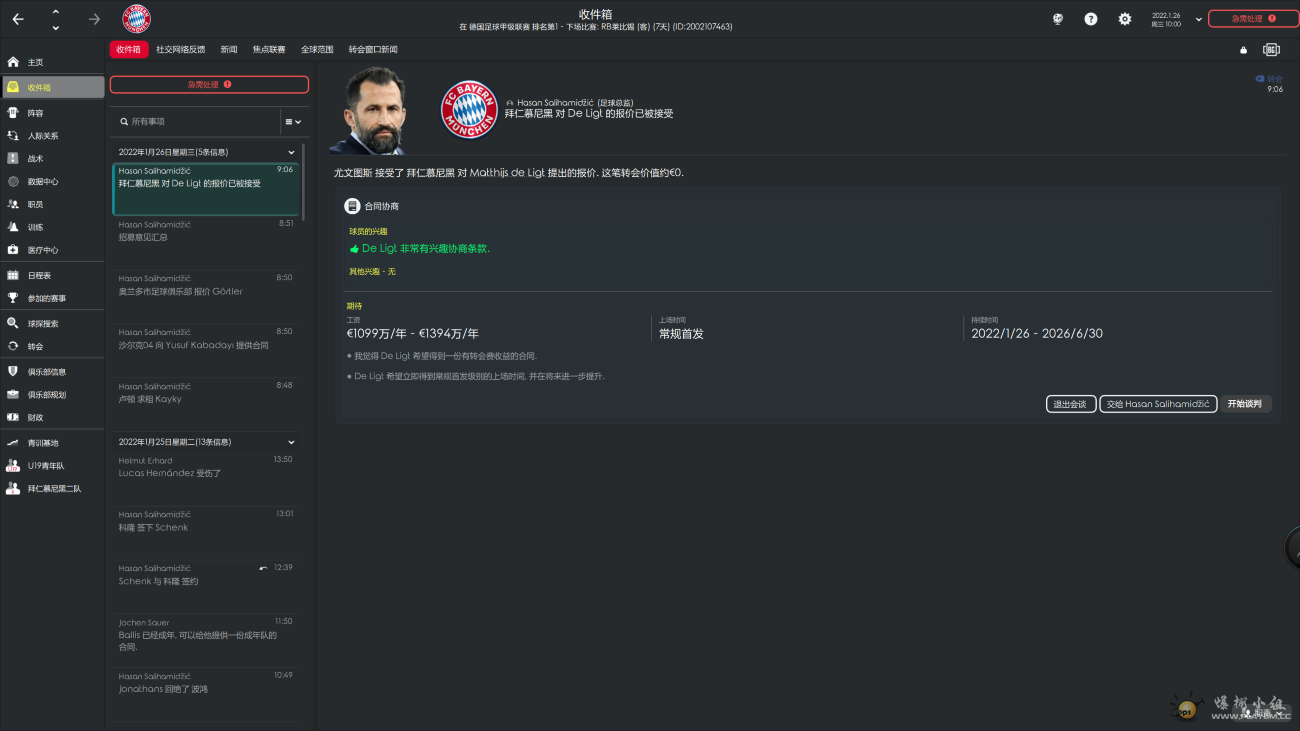Viewport: 1300px width, 731px height.
Task: Open 球探搜索 scouting in the sidebar
Action: click(52, 324)
